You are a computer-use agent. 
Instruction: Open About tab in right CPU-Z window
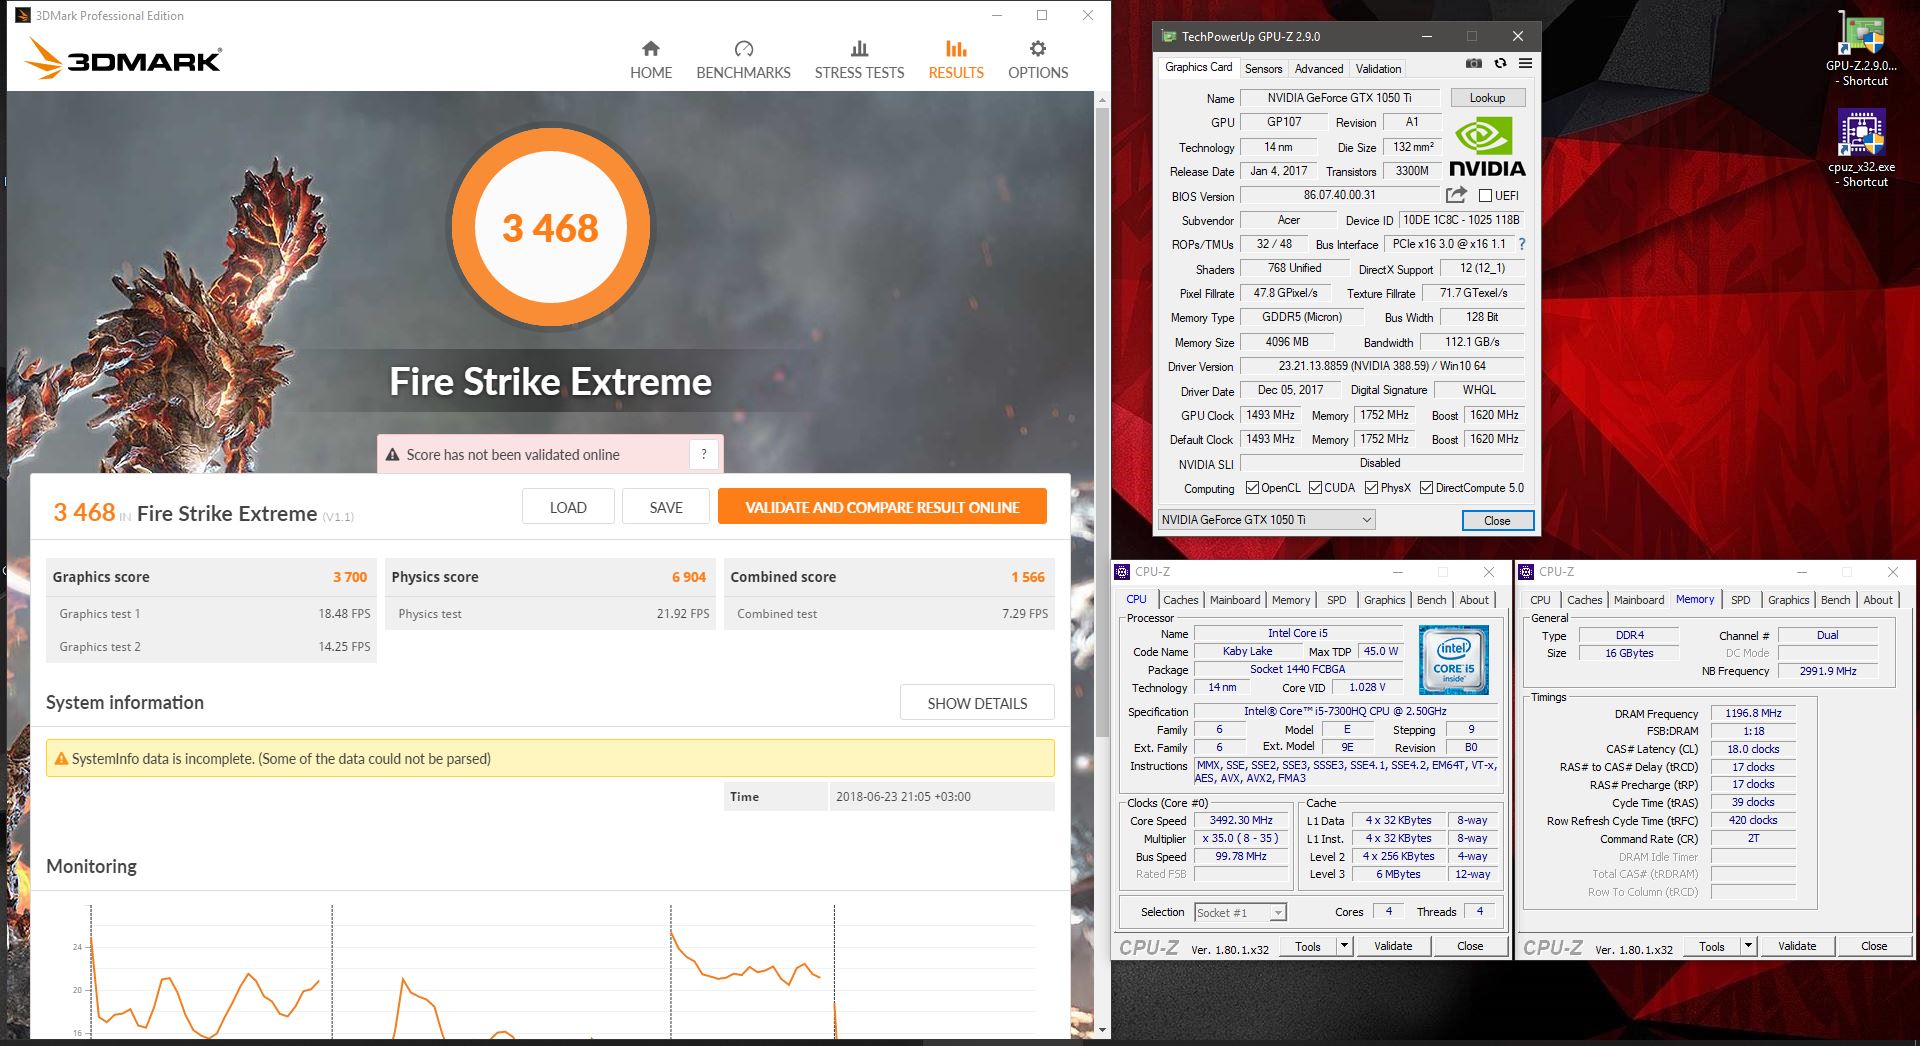point(1877,600)
